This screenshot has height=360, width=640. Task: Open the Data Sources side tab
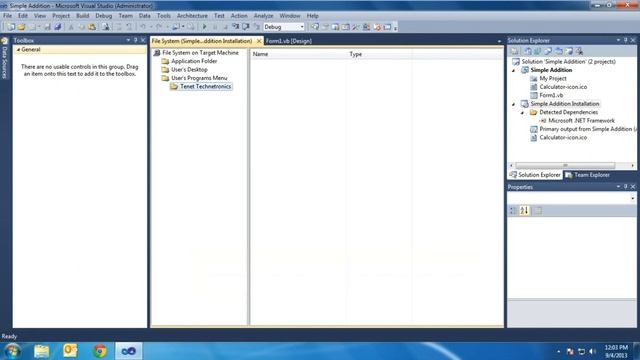point(4,58)
